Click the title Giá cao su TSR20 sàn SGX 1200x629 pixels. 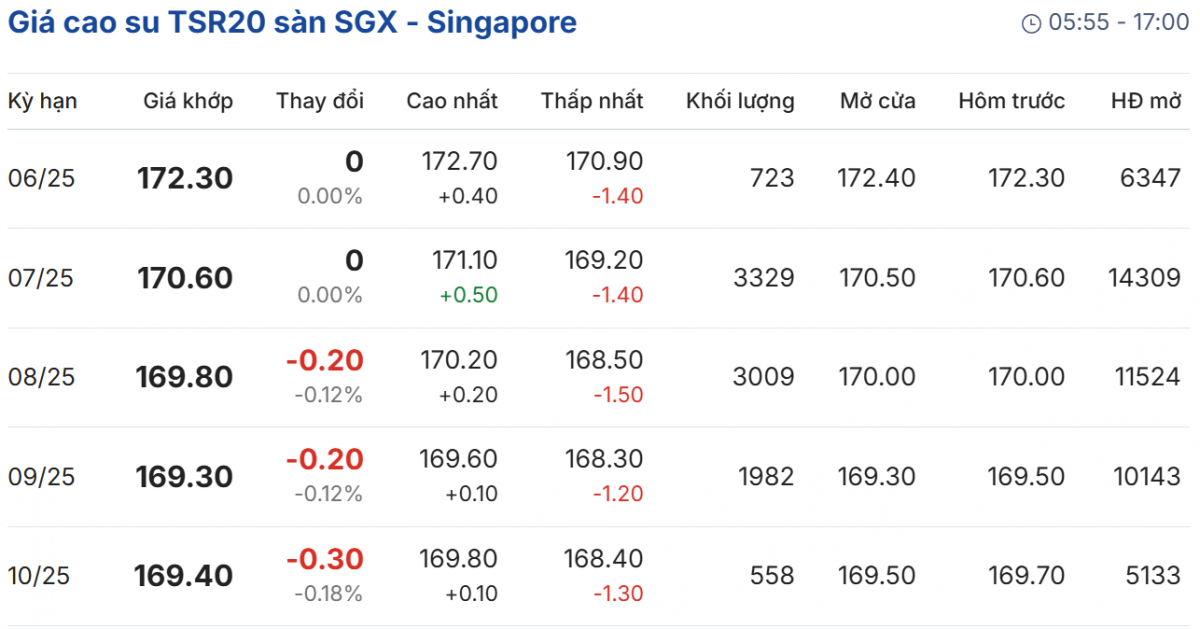(x=292, y=22)
